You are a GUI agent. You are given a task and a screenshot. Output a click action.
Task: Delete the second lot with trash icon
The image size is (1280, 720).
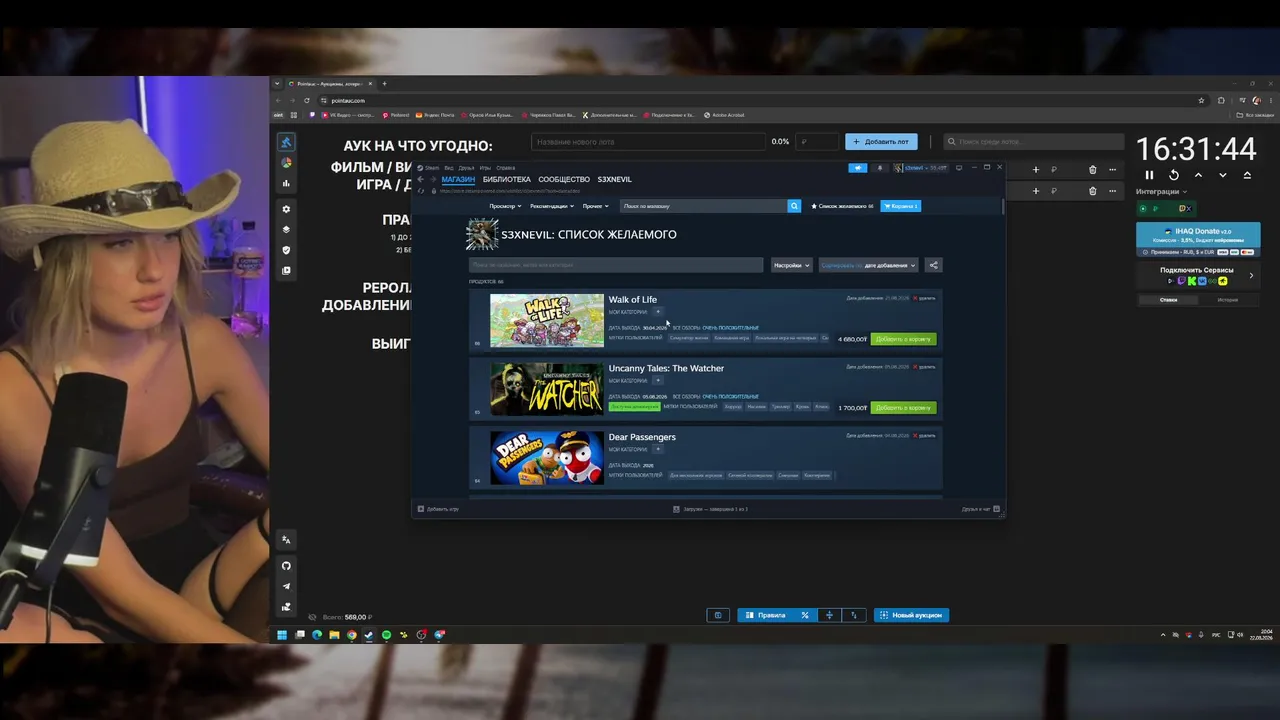click(x=1092, y=191)
